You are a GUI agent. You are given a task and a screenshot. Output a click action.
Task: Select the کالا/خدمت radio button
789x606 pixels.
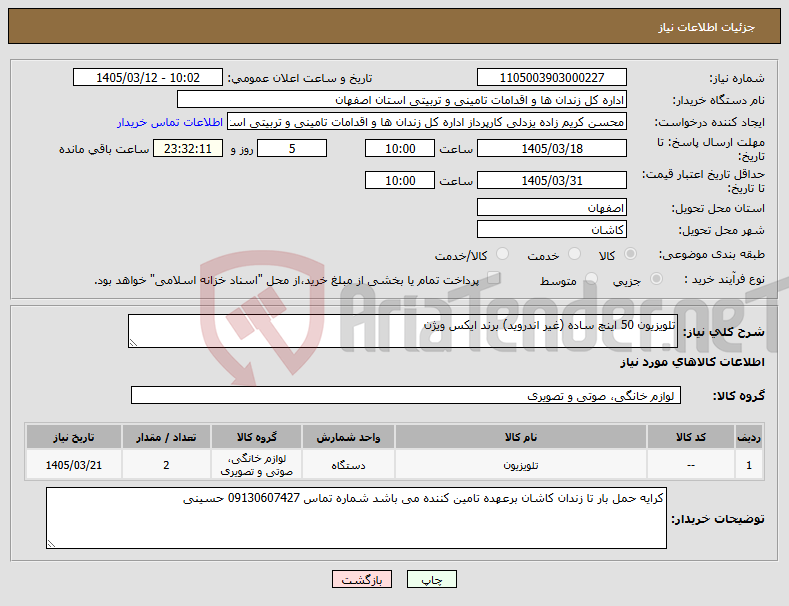pos(502,254)
